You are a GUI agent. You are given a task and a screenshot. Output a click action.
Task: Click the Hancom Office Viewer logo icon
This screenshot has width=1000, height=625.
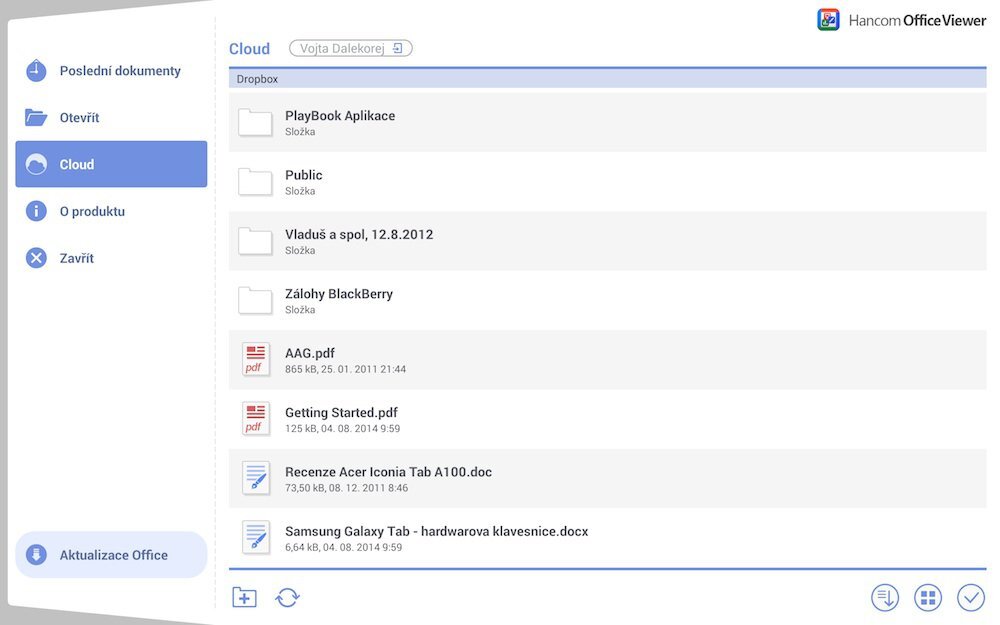[x=828, y=20]
